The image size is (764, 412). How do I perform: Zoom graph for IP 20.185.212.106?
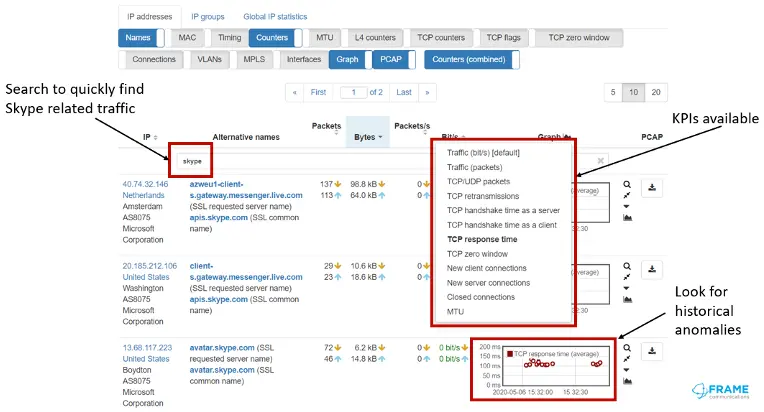tap(627, 266)
